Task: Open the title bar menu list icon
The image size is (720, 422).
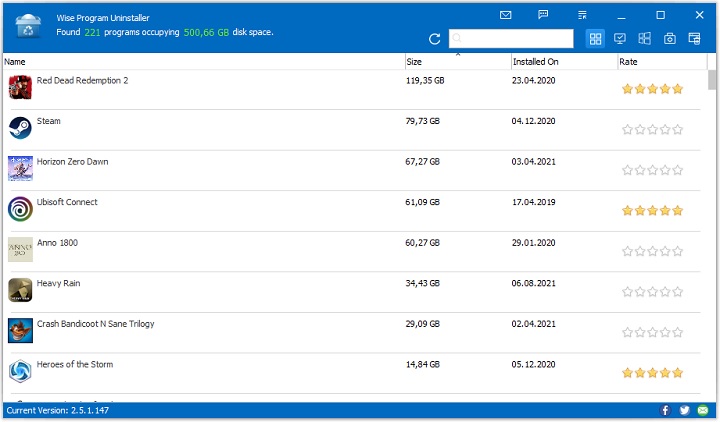Action: [582, 15]
